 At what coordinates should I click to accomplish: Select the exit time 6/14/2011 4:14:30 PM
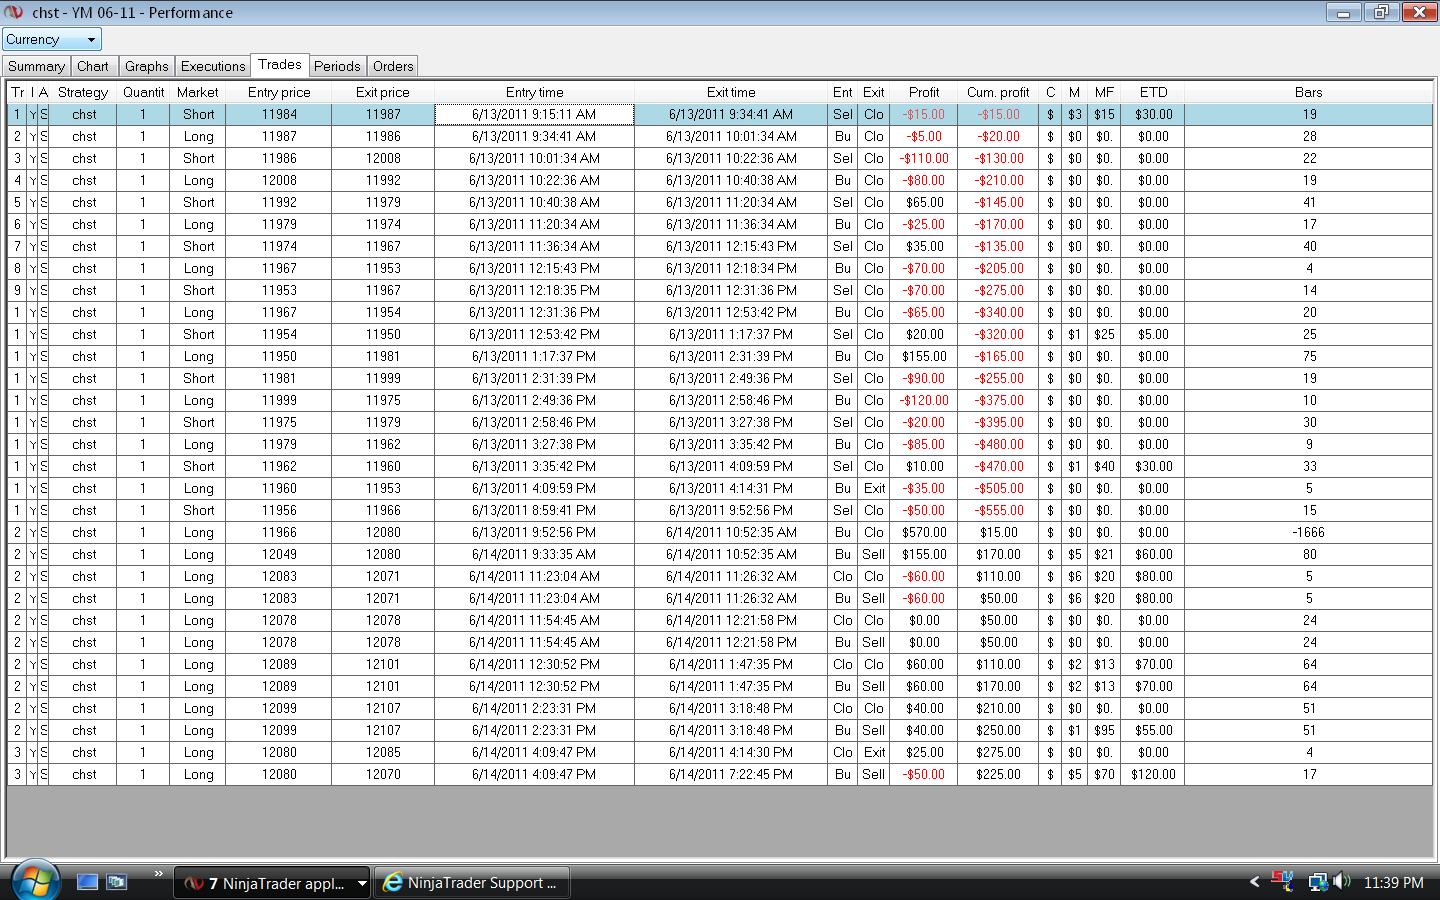(x=731, y=752)
